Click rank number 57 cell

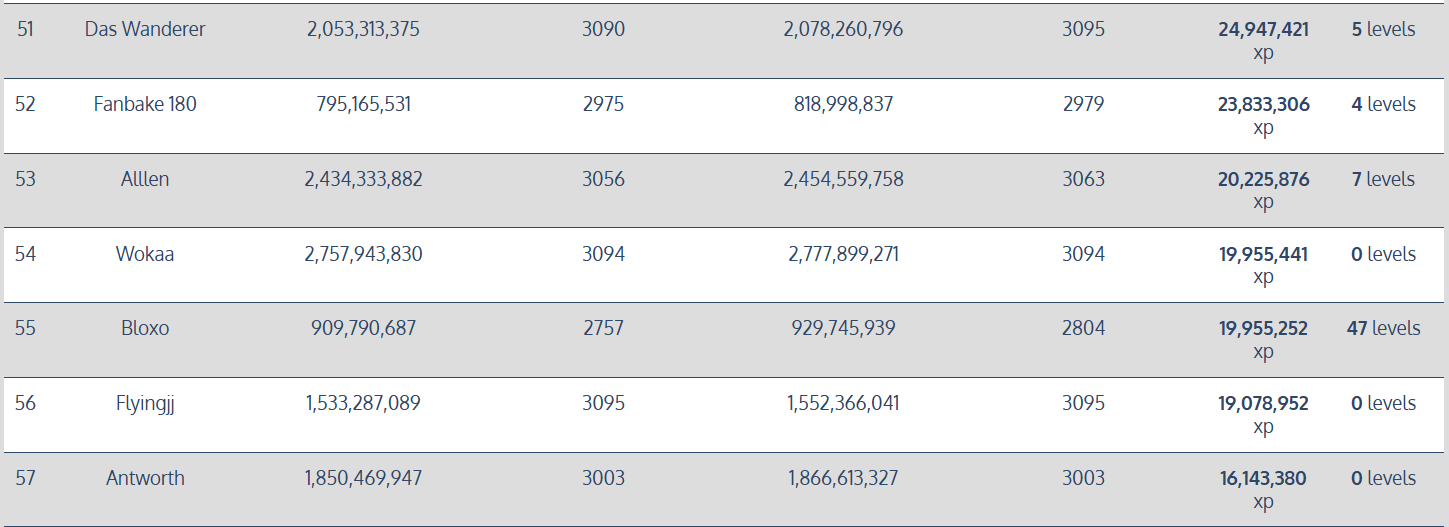point(25,478)
